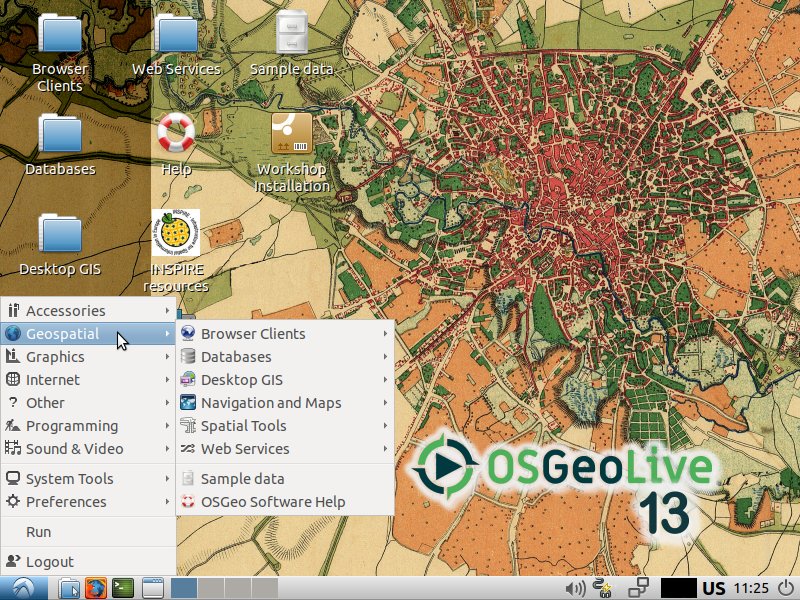The height and width of the screenshot is (600, 800).
Task: Open the INSPIRE resources desktop icon
Action: pyautogui.click(x=176, y=232)
